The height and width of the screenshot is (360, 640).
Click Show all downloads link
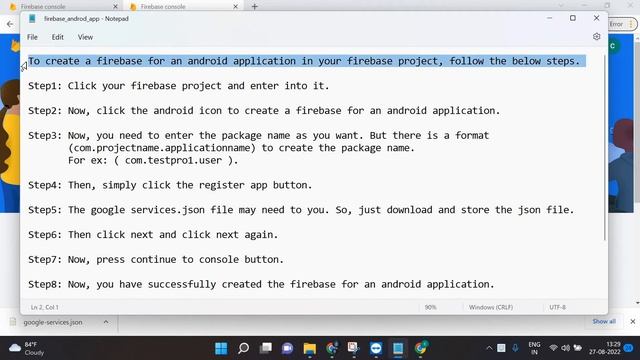(604, 322)
